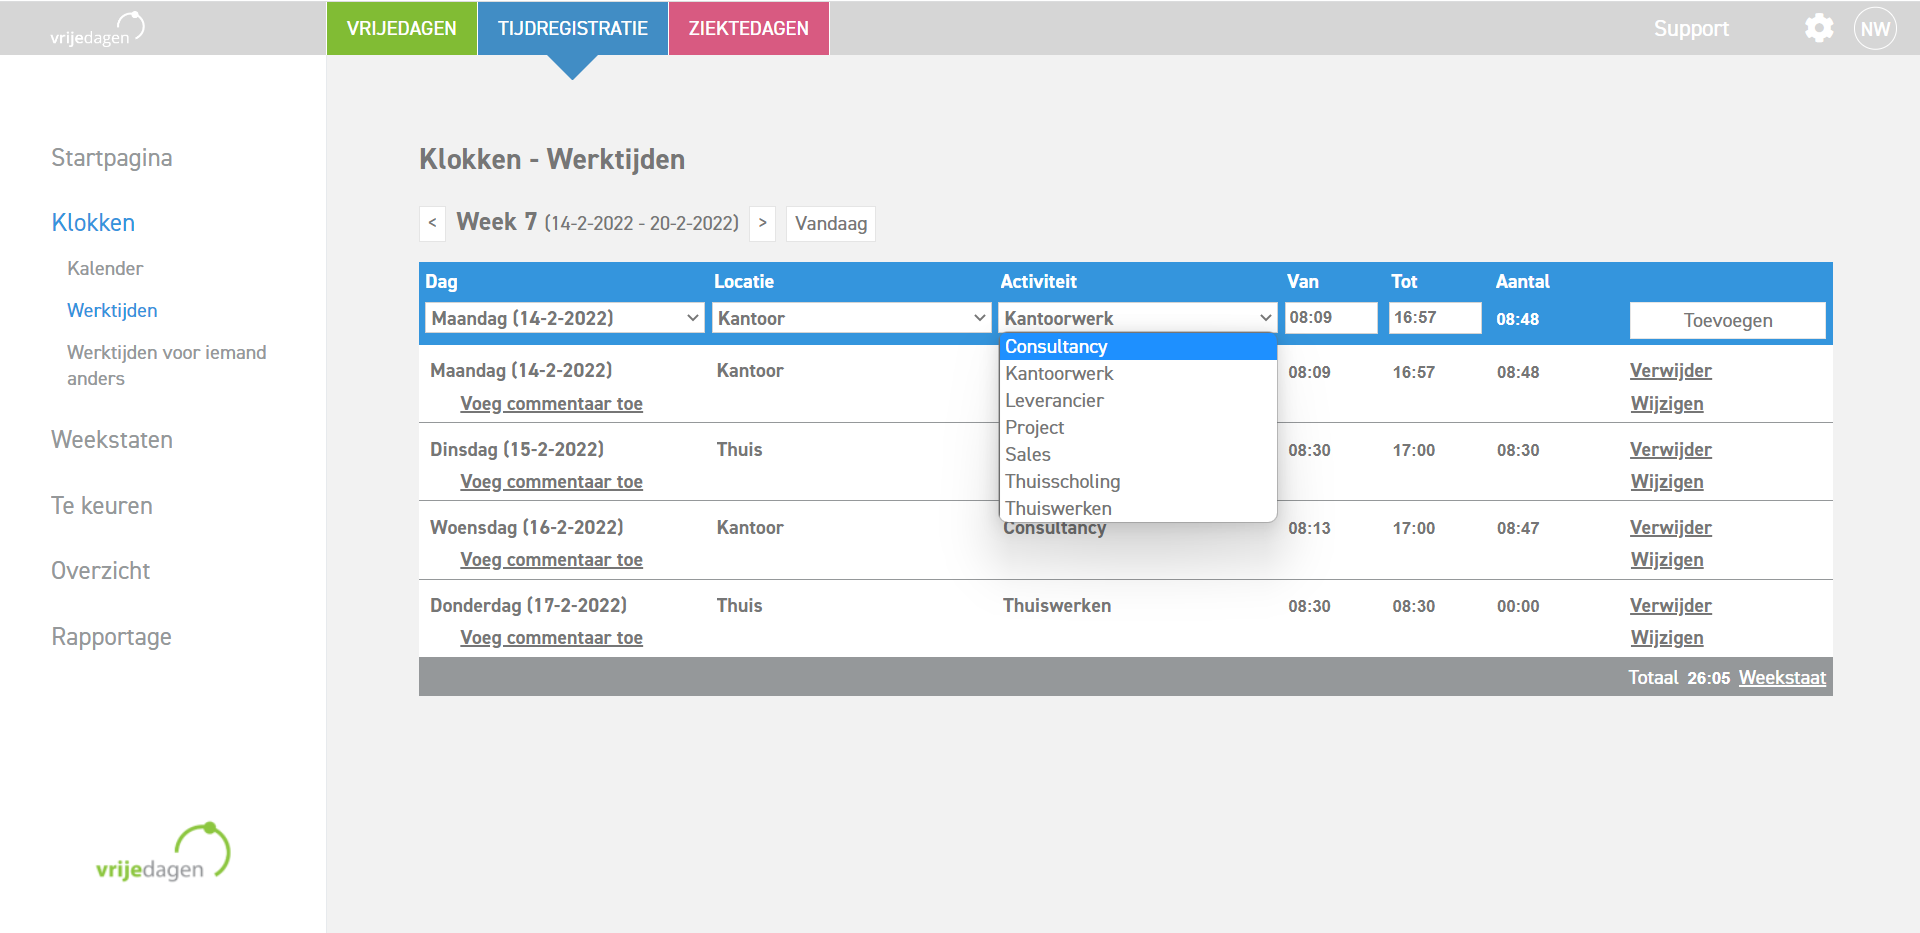Image resolution: width=1920 pixels, height=933 pixels.
Task: Select Sales from activity list
Action: point(1028,454)
